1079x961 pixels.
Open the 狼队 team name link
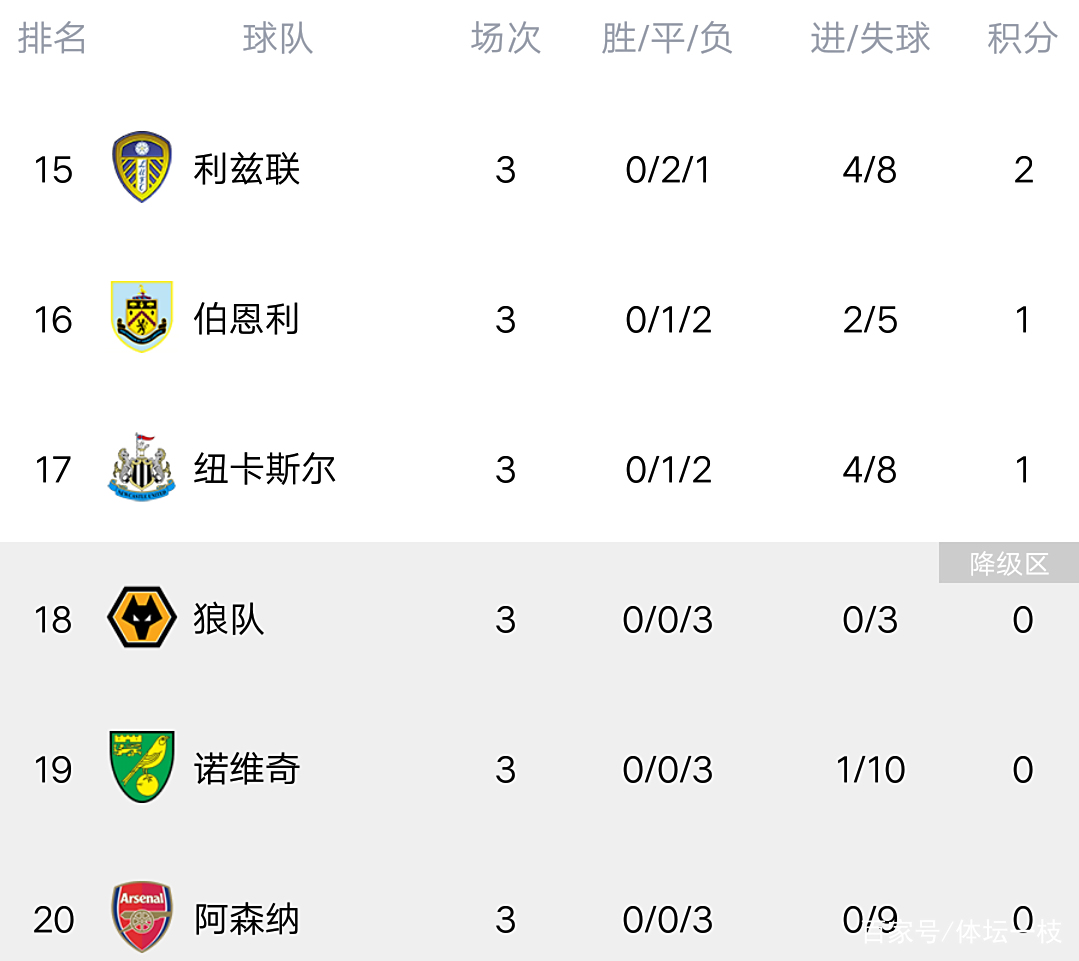[x=229, y=619]
